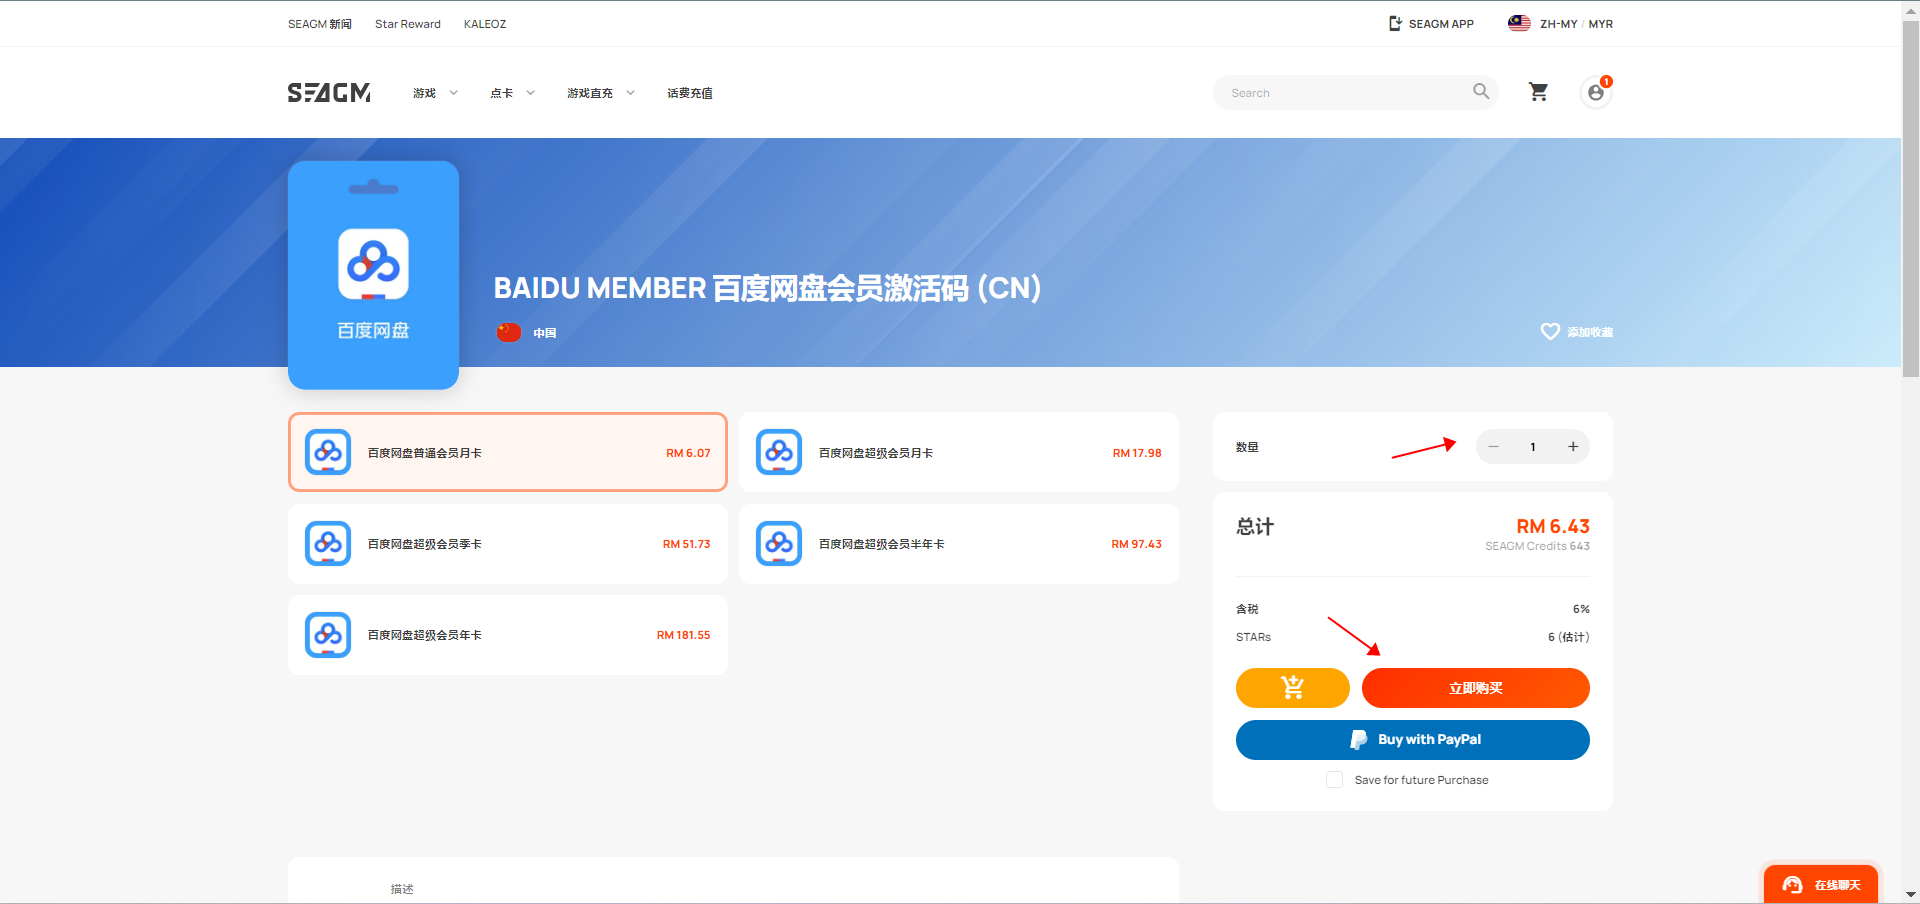This screenshot has width=1920, height=904.
Task: Open the Star Reward link
Action: coord(408,24)
